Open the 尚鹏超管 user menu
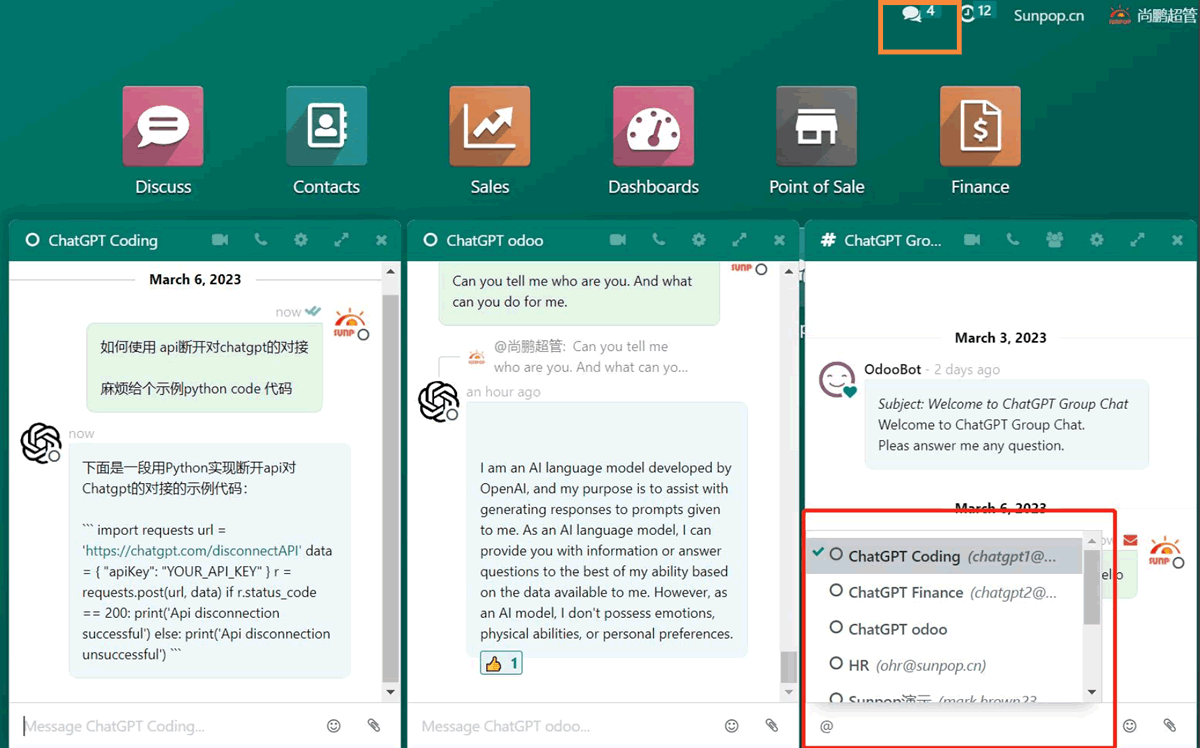 point(1152,15)
